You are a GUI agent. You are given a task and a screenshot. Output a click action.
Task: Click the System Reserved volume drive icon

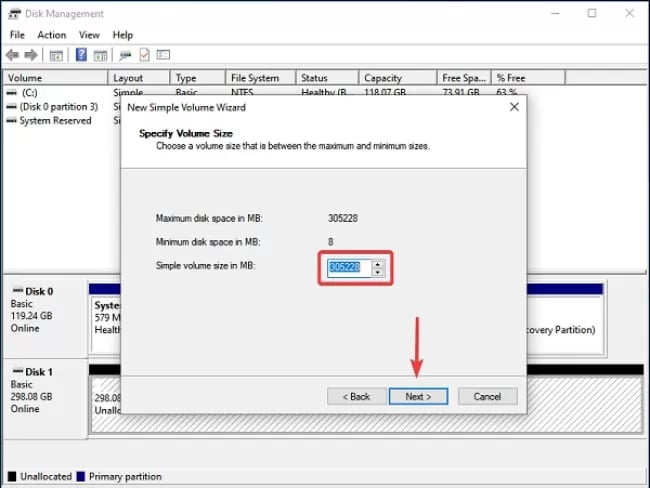click(x=11, y=121)
